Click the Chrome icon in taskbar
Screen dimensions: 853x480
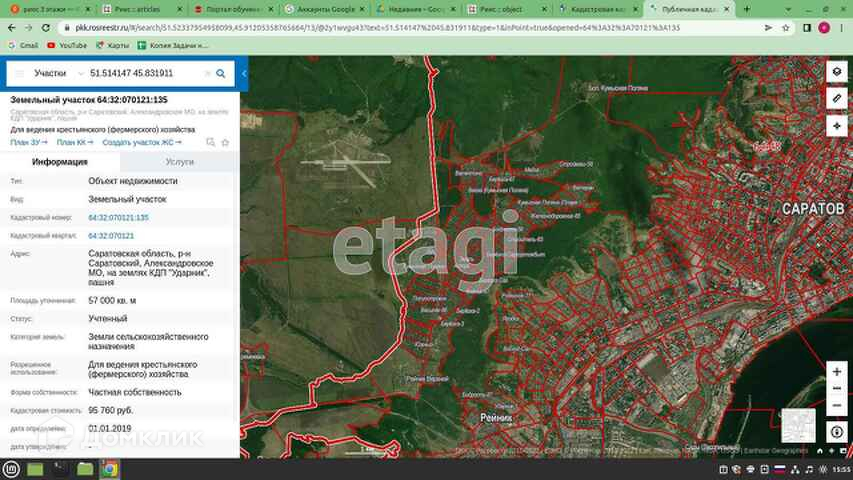[x=109, y=469]
